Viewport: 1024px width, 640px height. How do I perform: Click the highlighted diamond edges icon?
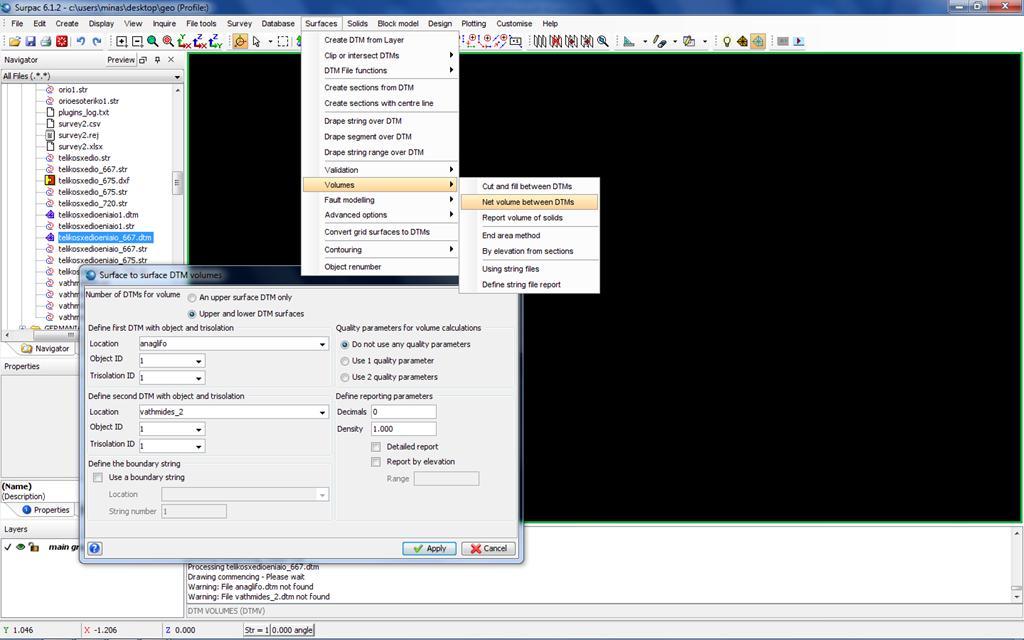point(758,41)
